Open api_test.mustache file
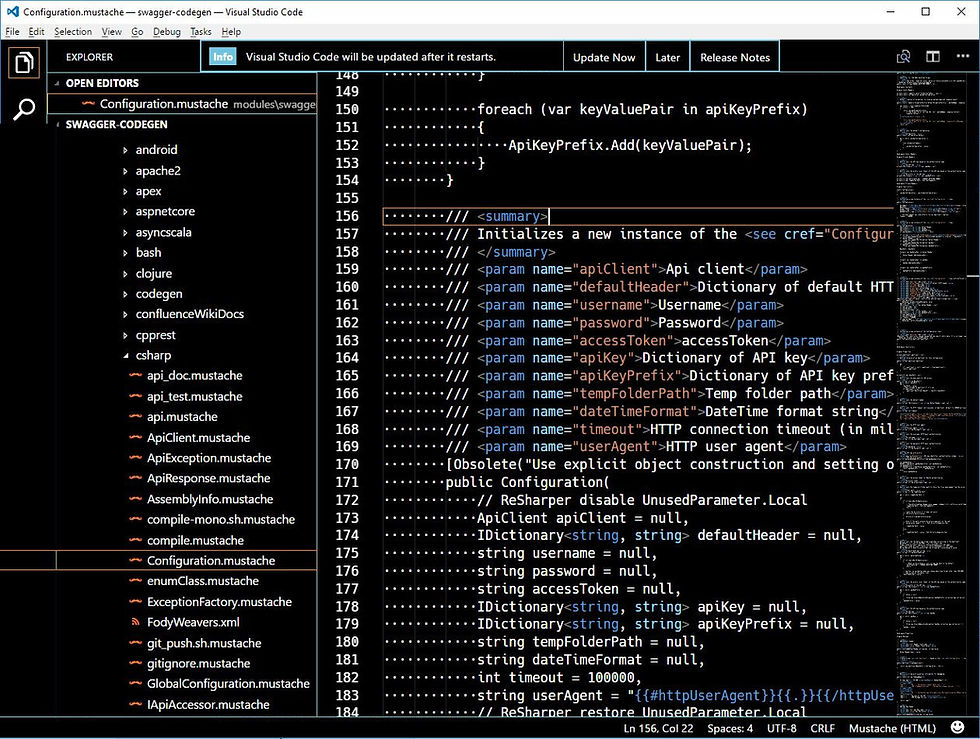 click(194, 396)
